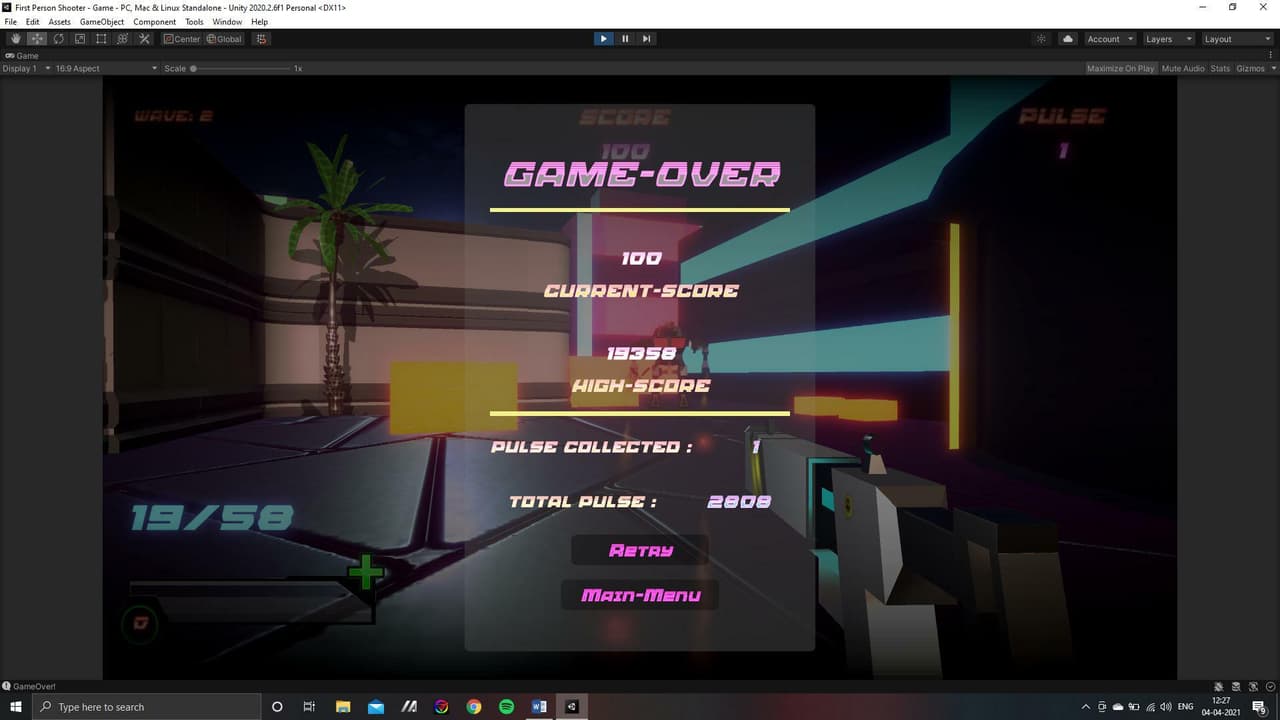This screenshot has height=720, width=1280.
Task: Toggle Center pivot mode
Action: [x=182, y=39]
